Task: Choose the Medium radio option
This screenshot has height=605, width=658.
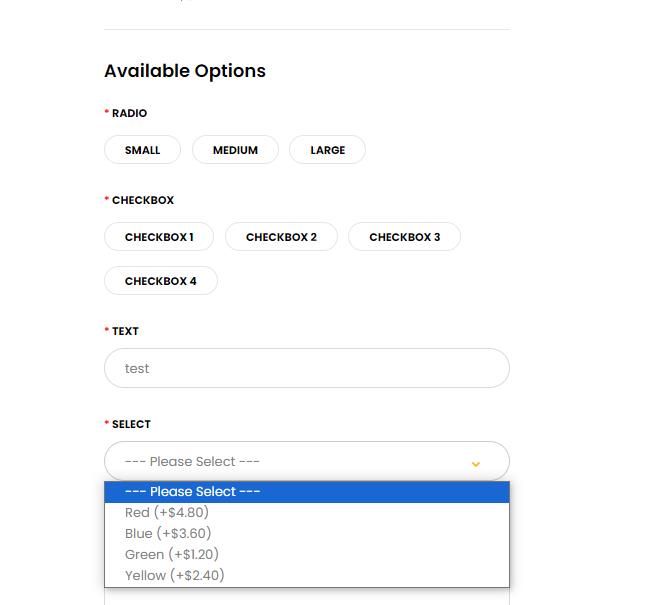Action: click(235, 150)
